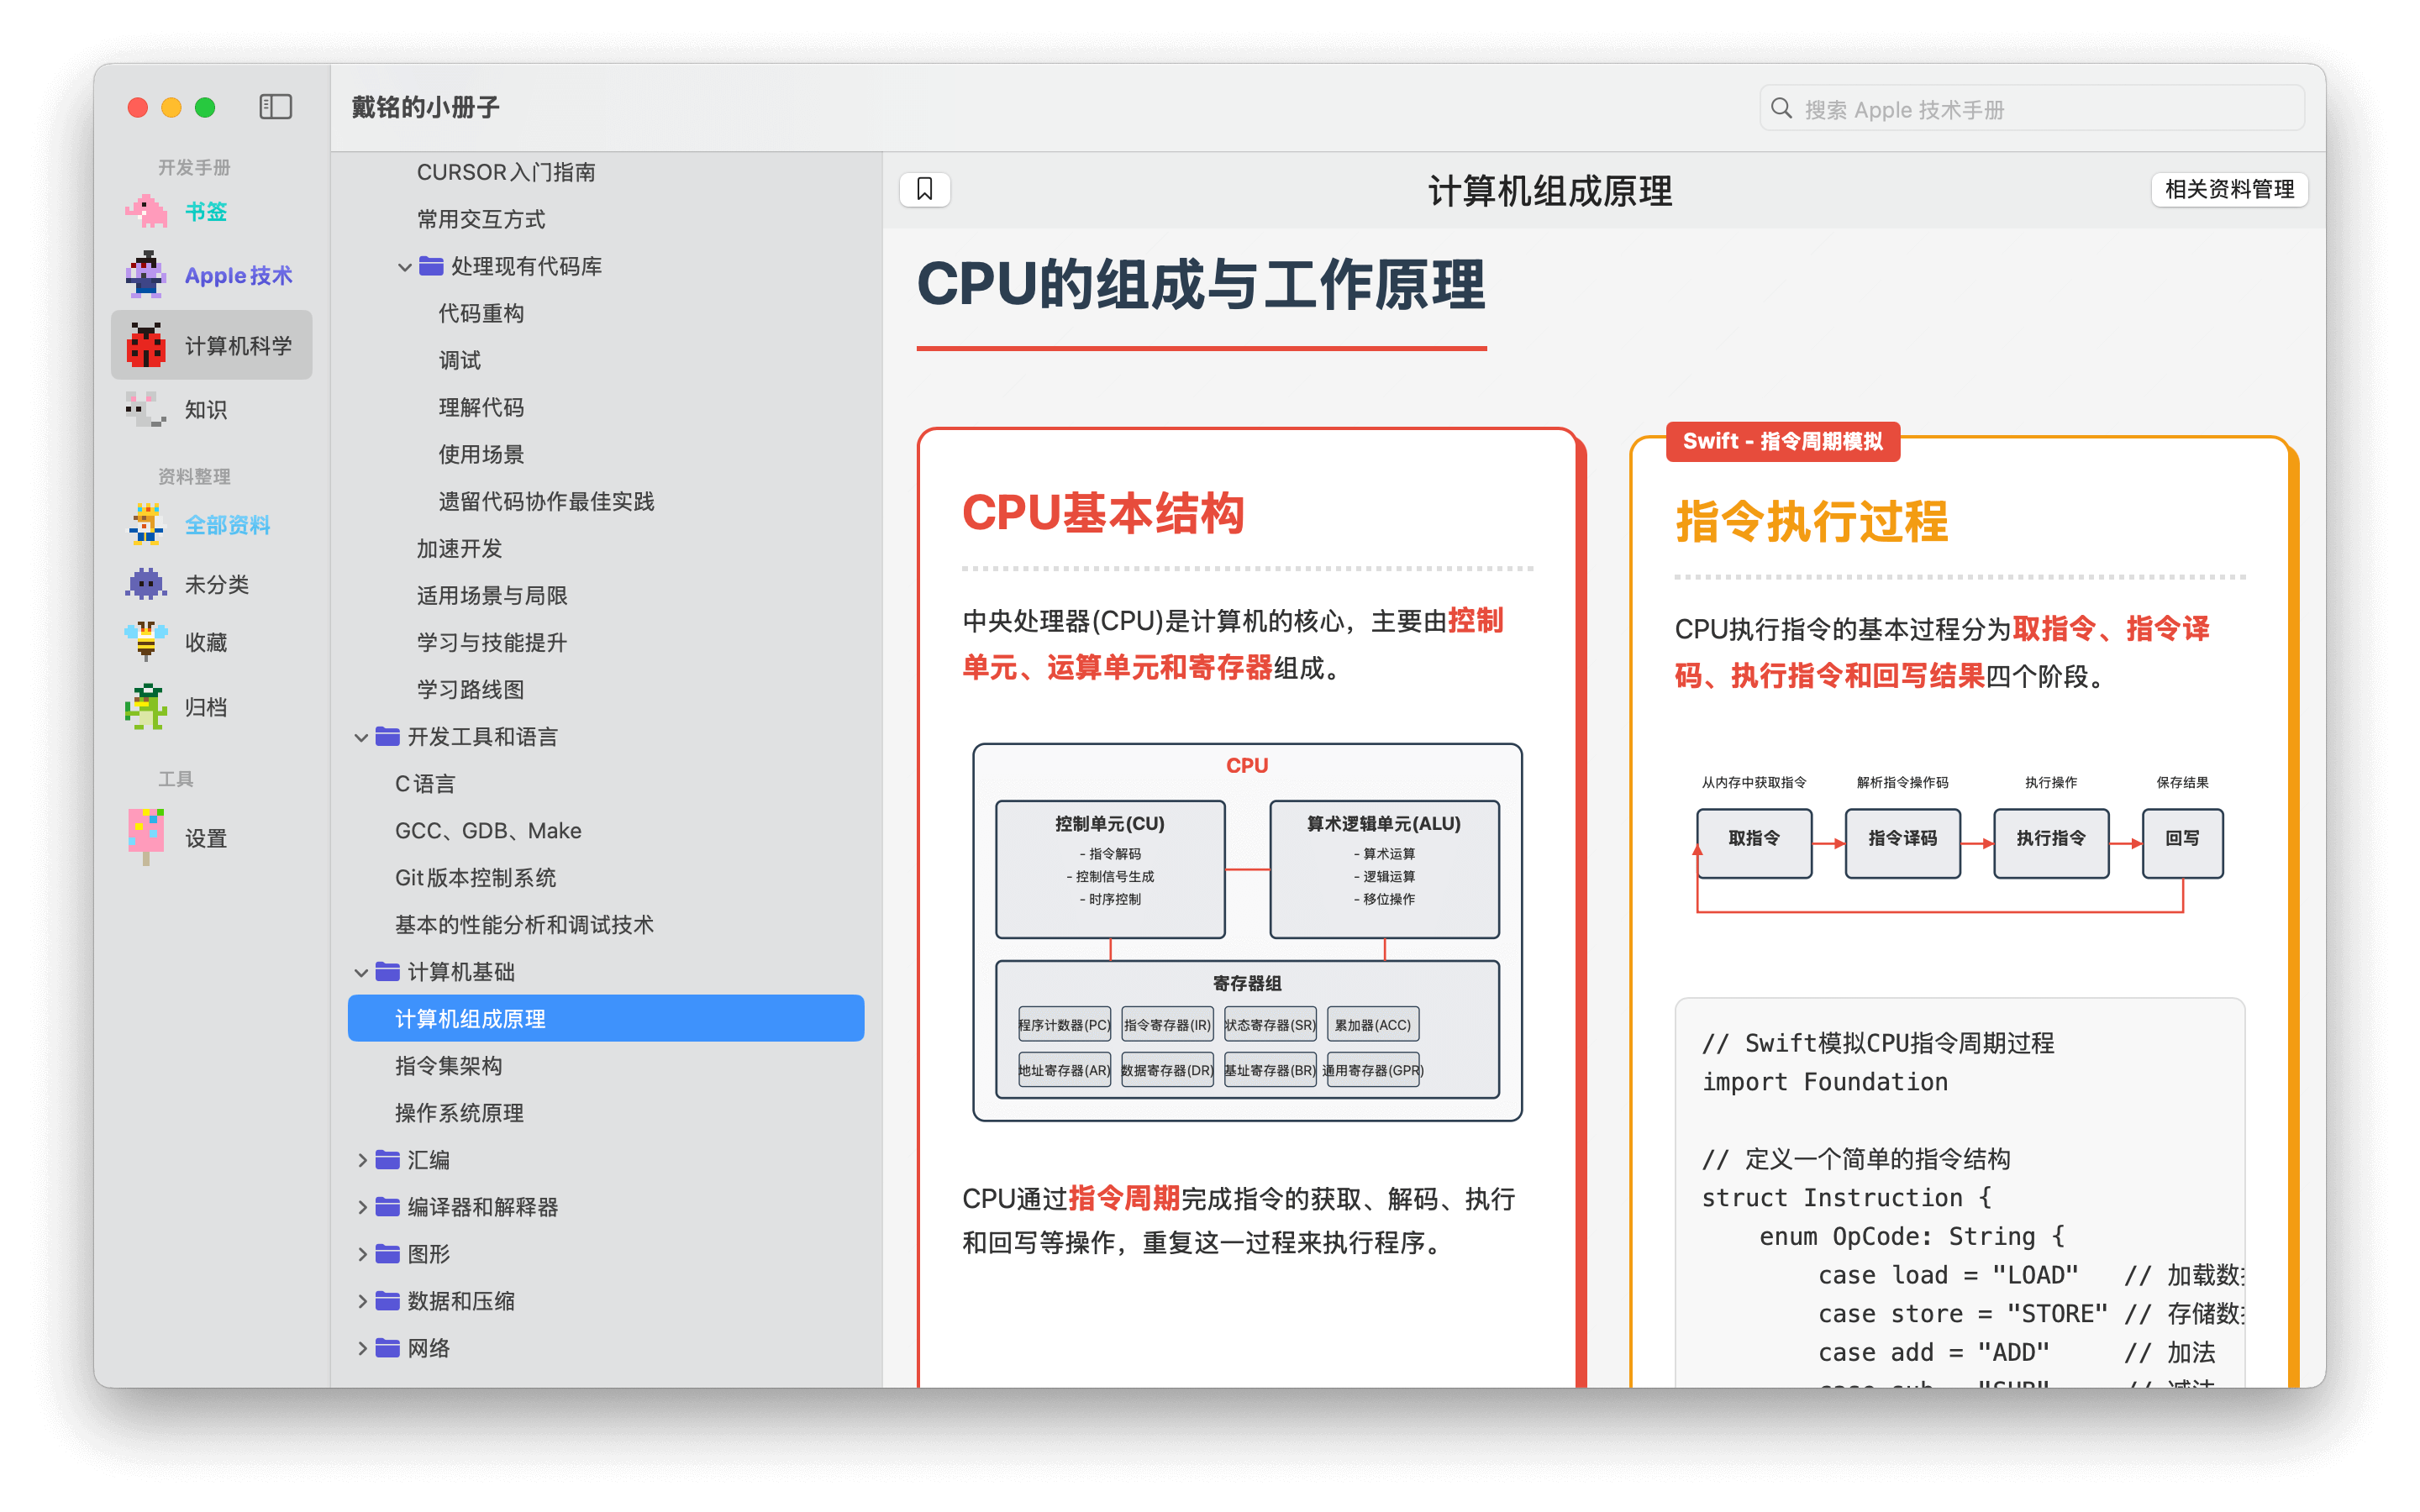Viewport: 2420px width, 1512px height.
Task: Open 相关资料管理 button
Action: (x=2228, y=189)
